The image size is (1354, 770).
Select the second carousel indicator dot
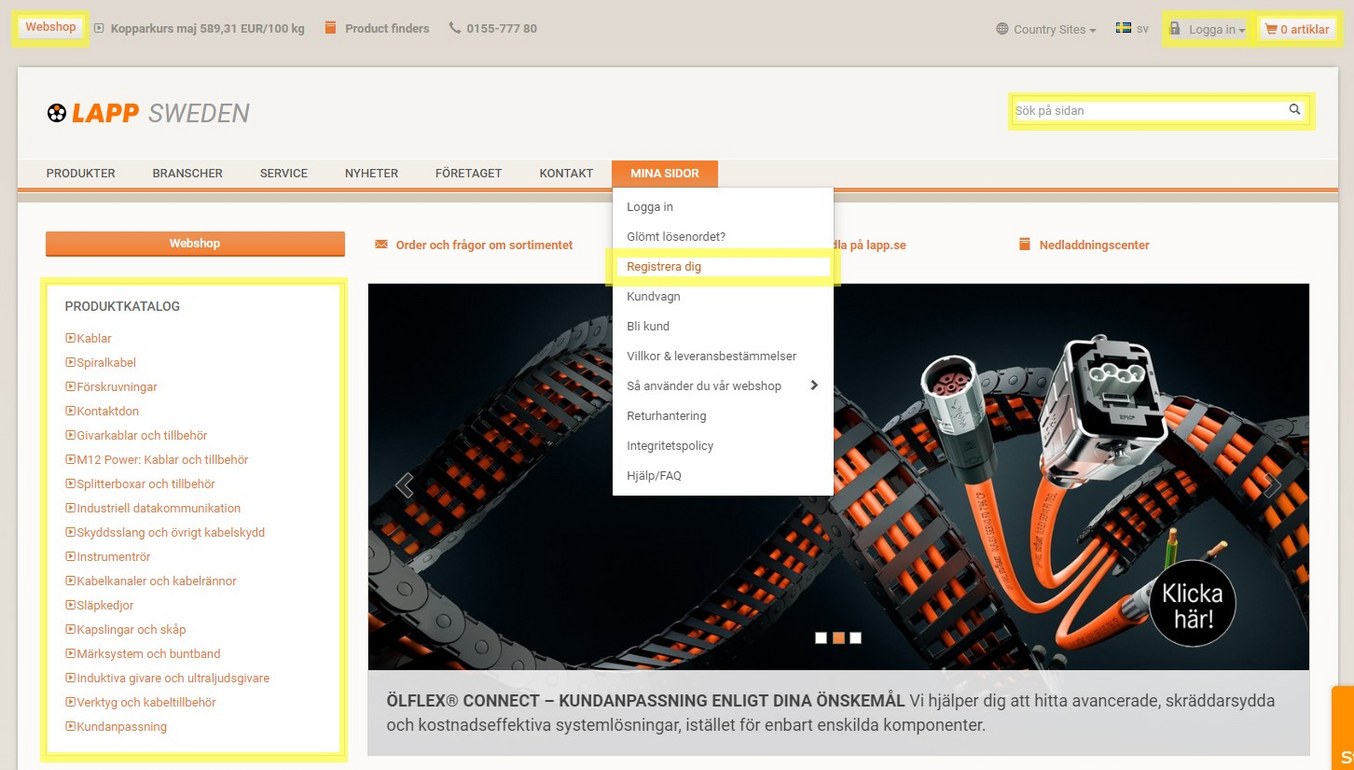tap(839, 638)
